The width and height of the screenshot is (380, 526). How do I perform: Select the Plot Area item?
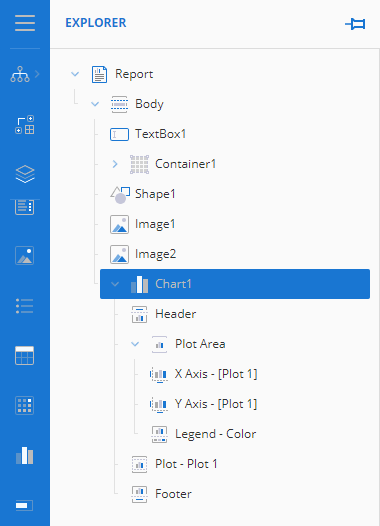pos(200,344)
